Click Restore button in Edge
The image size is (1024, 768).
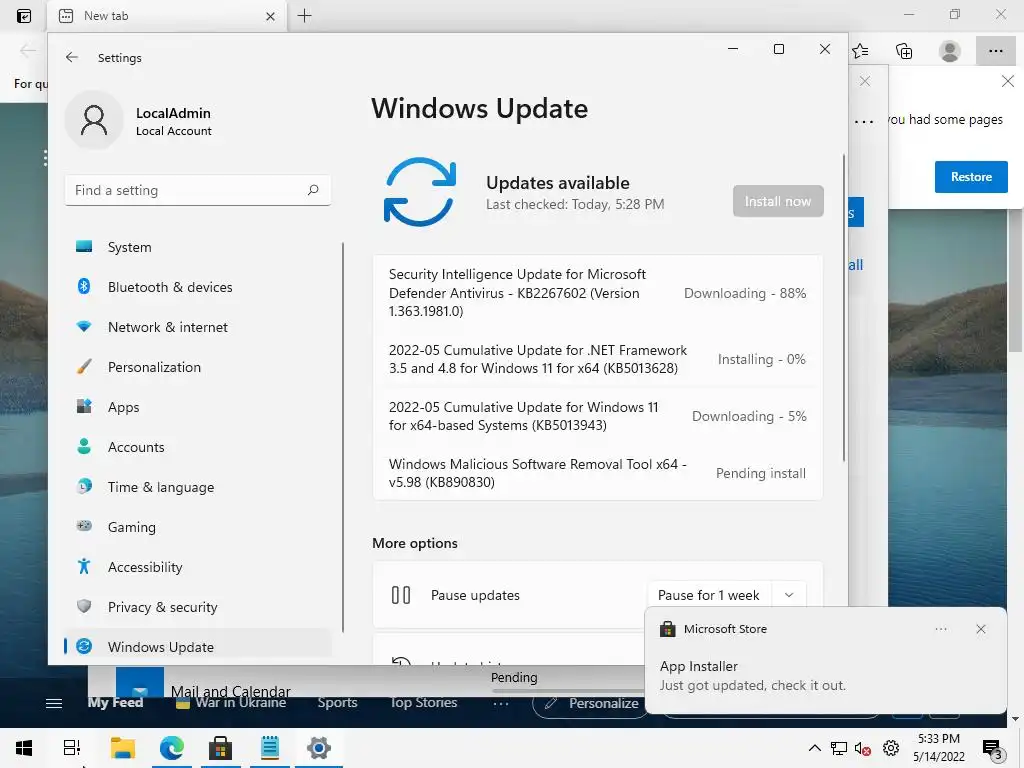(x=971, y=177)
